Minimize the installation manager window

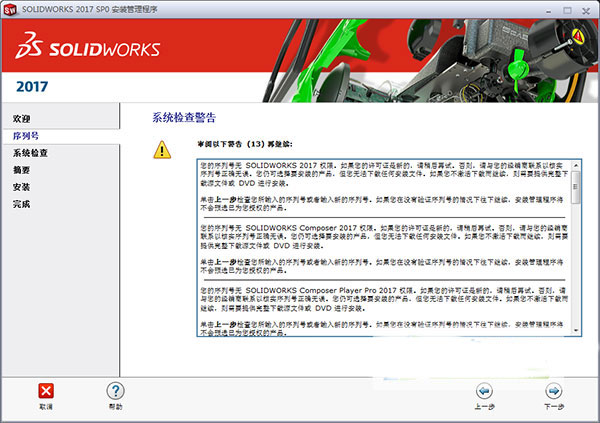[x=549, y=10]
